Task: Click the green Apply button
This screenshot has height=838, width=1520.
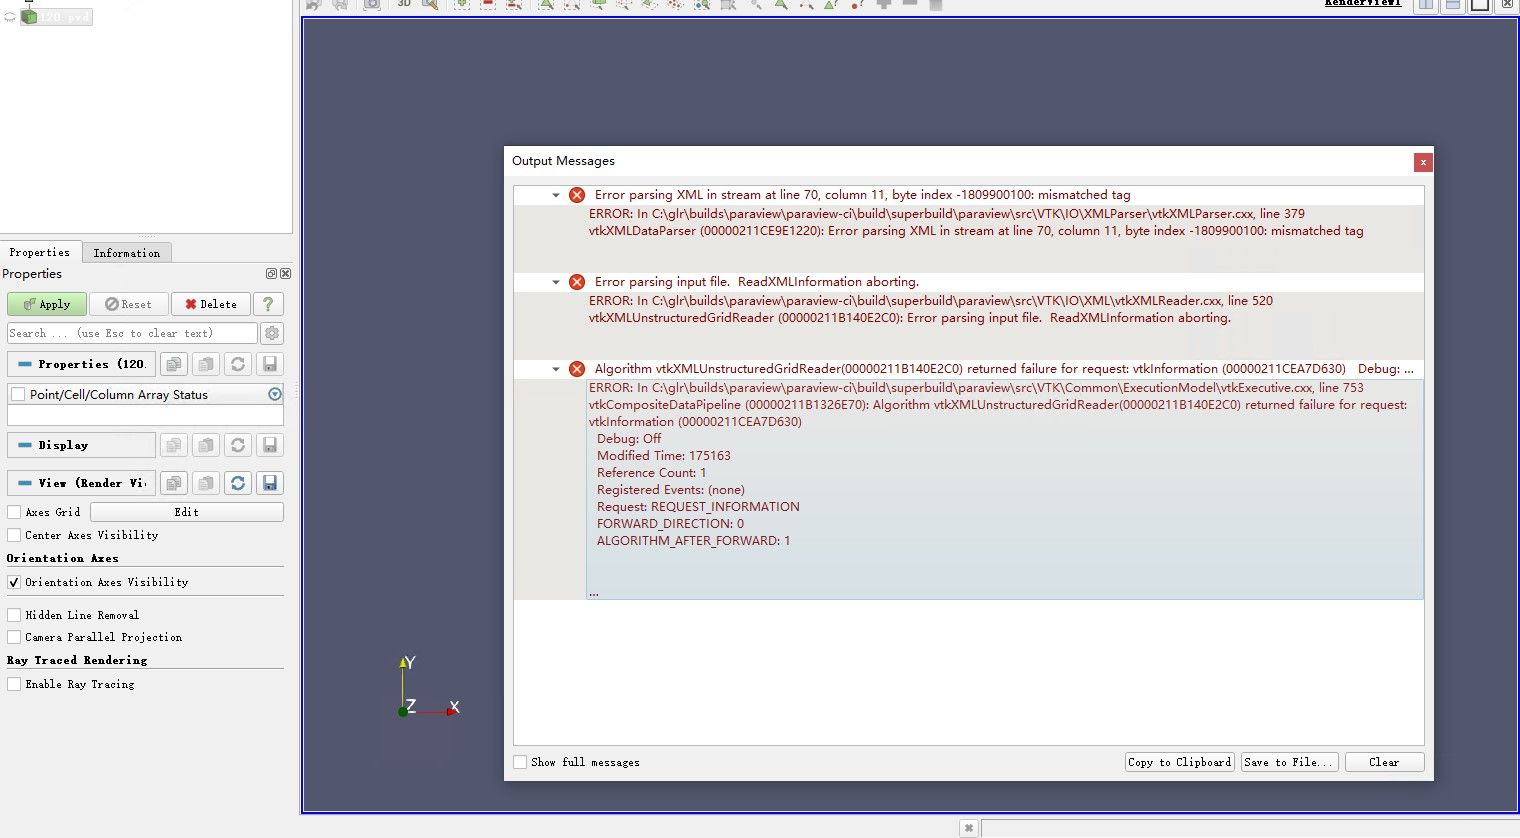Action: (46, 304)
